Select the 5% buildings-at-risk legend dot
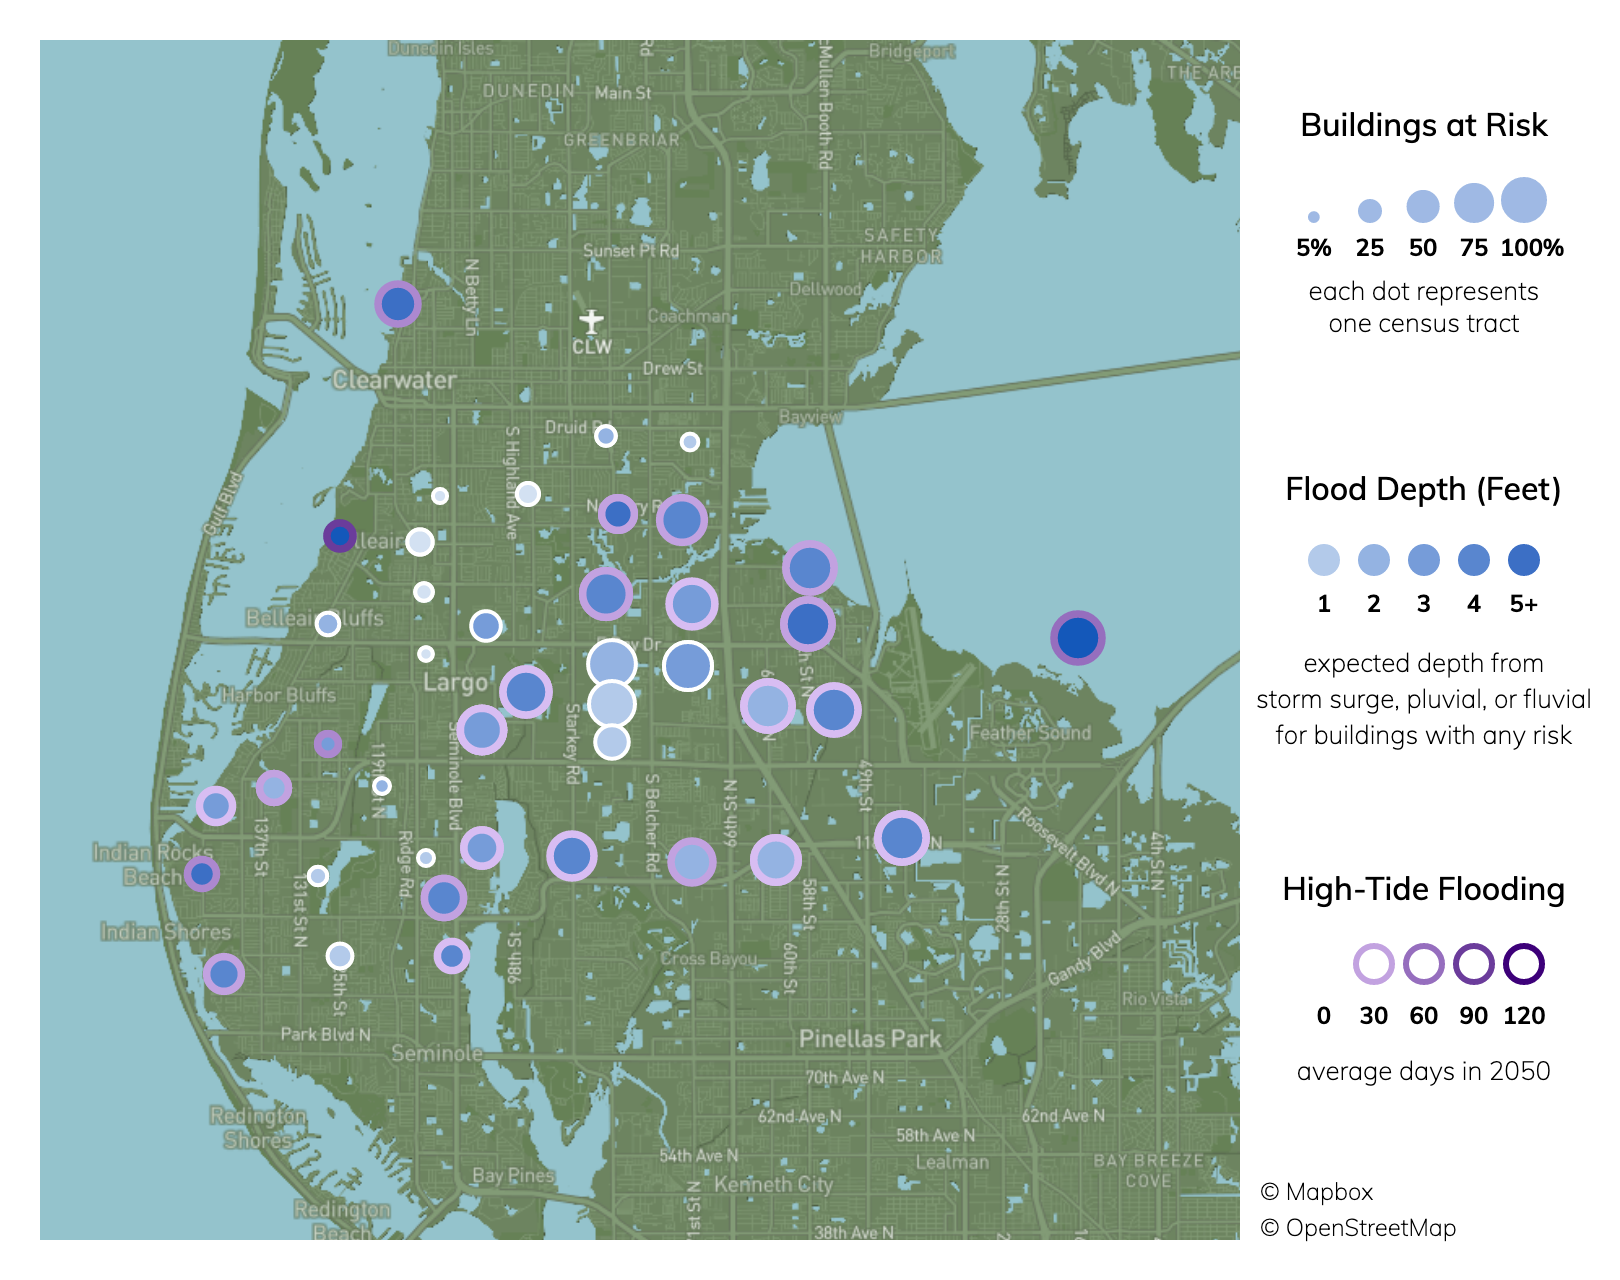Image resolution: width=1620 pixels, height=1280 pixels. tap(1313, 217)
